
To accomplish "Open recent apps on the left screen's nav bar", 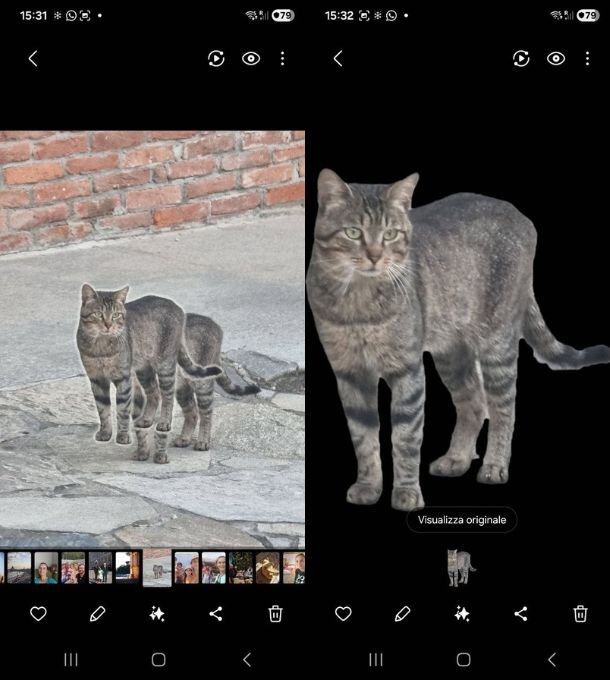I will click(71, 660).
